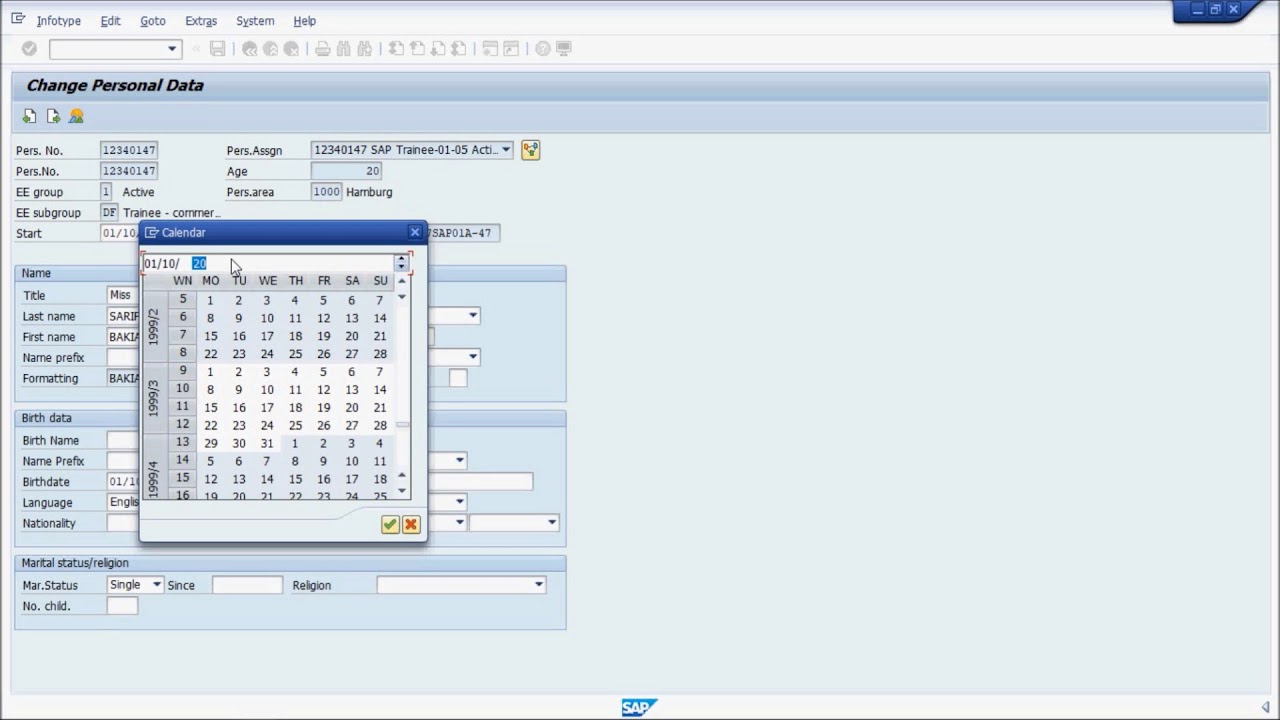Image resolution: width=1280 pixels, height=720 pixels.
Task: Click the No. child field
Action: coord(122,606)
